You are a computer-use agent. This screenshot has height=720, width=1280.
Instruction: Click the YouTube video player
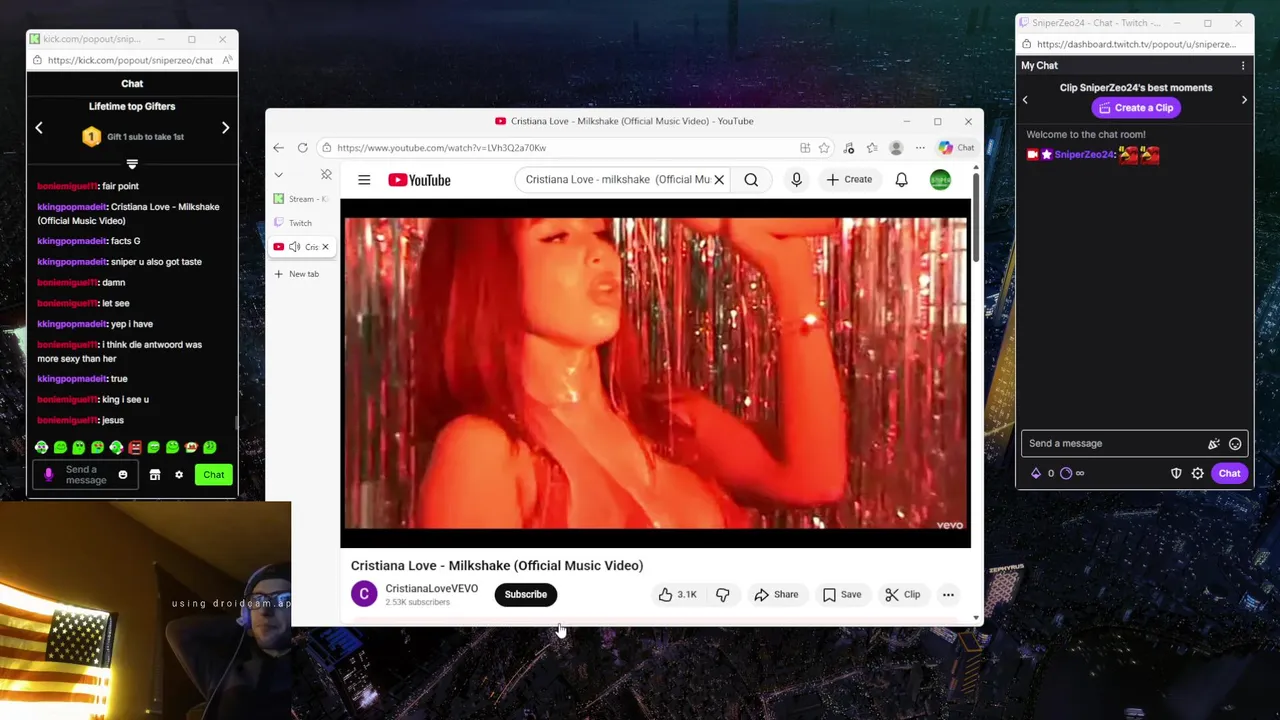[655, 373]
